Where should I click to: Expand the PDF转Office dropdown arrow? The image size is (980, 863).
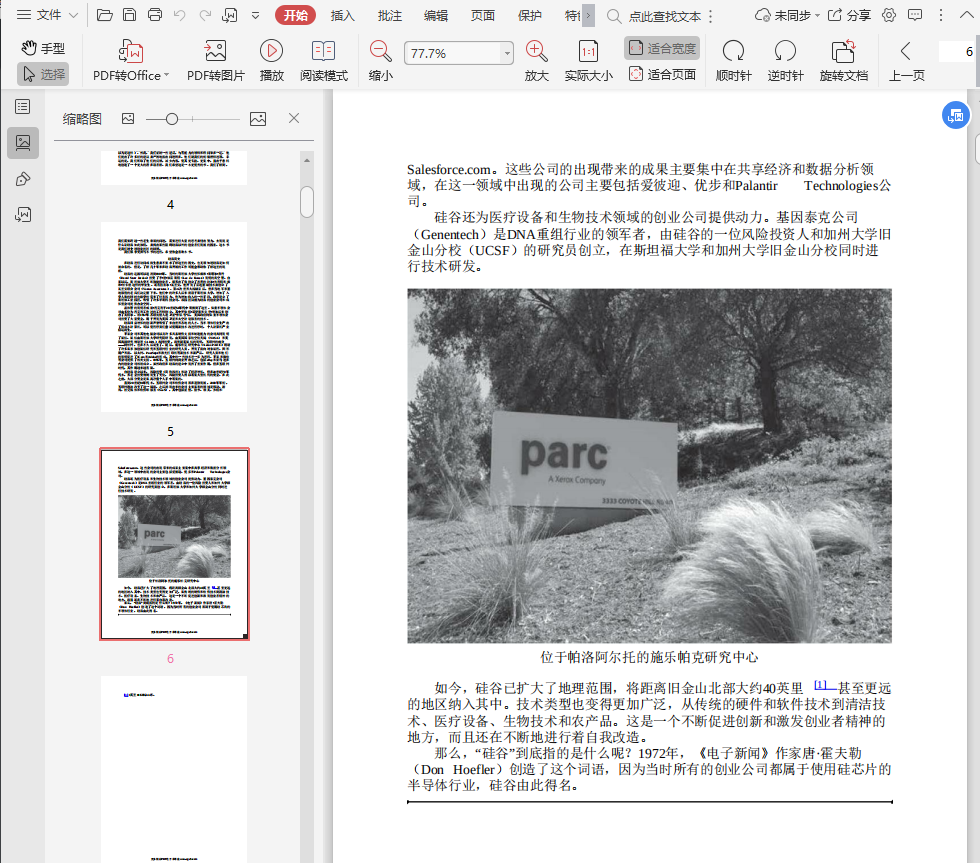pyautogui.click(x=166, y=76)
